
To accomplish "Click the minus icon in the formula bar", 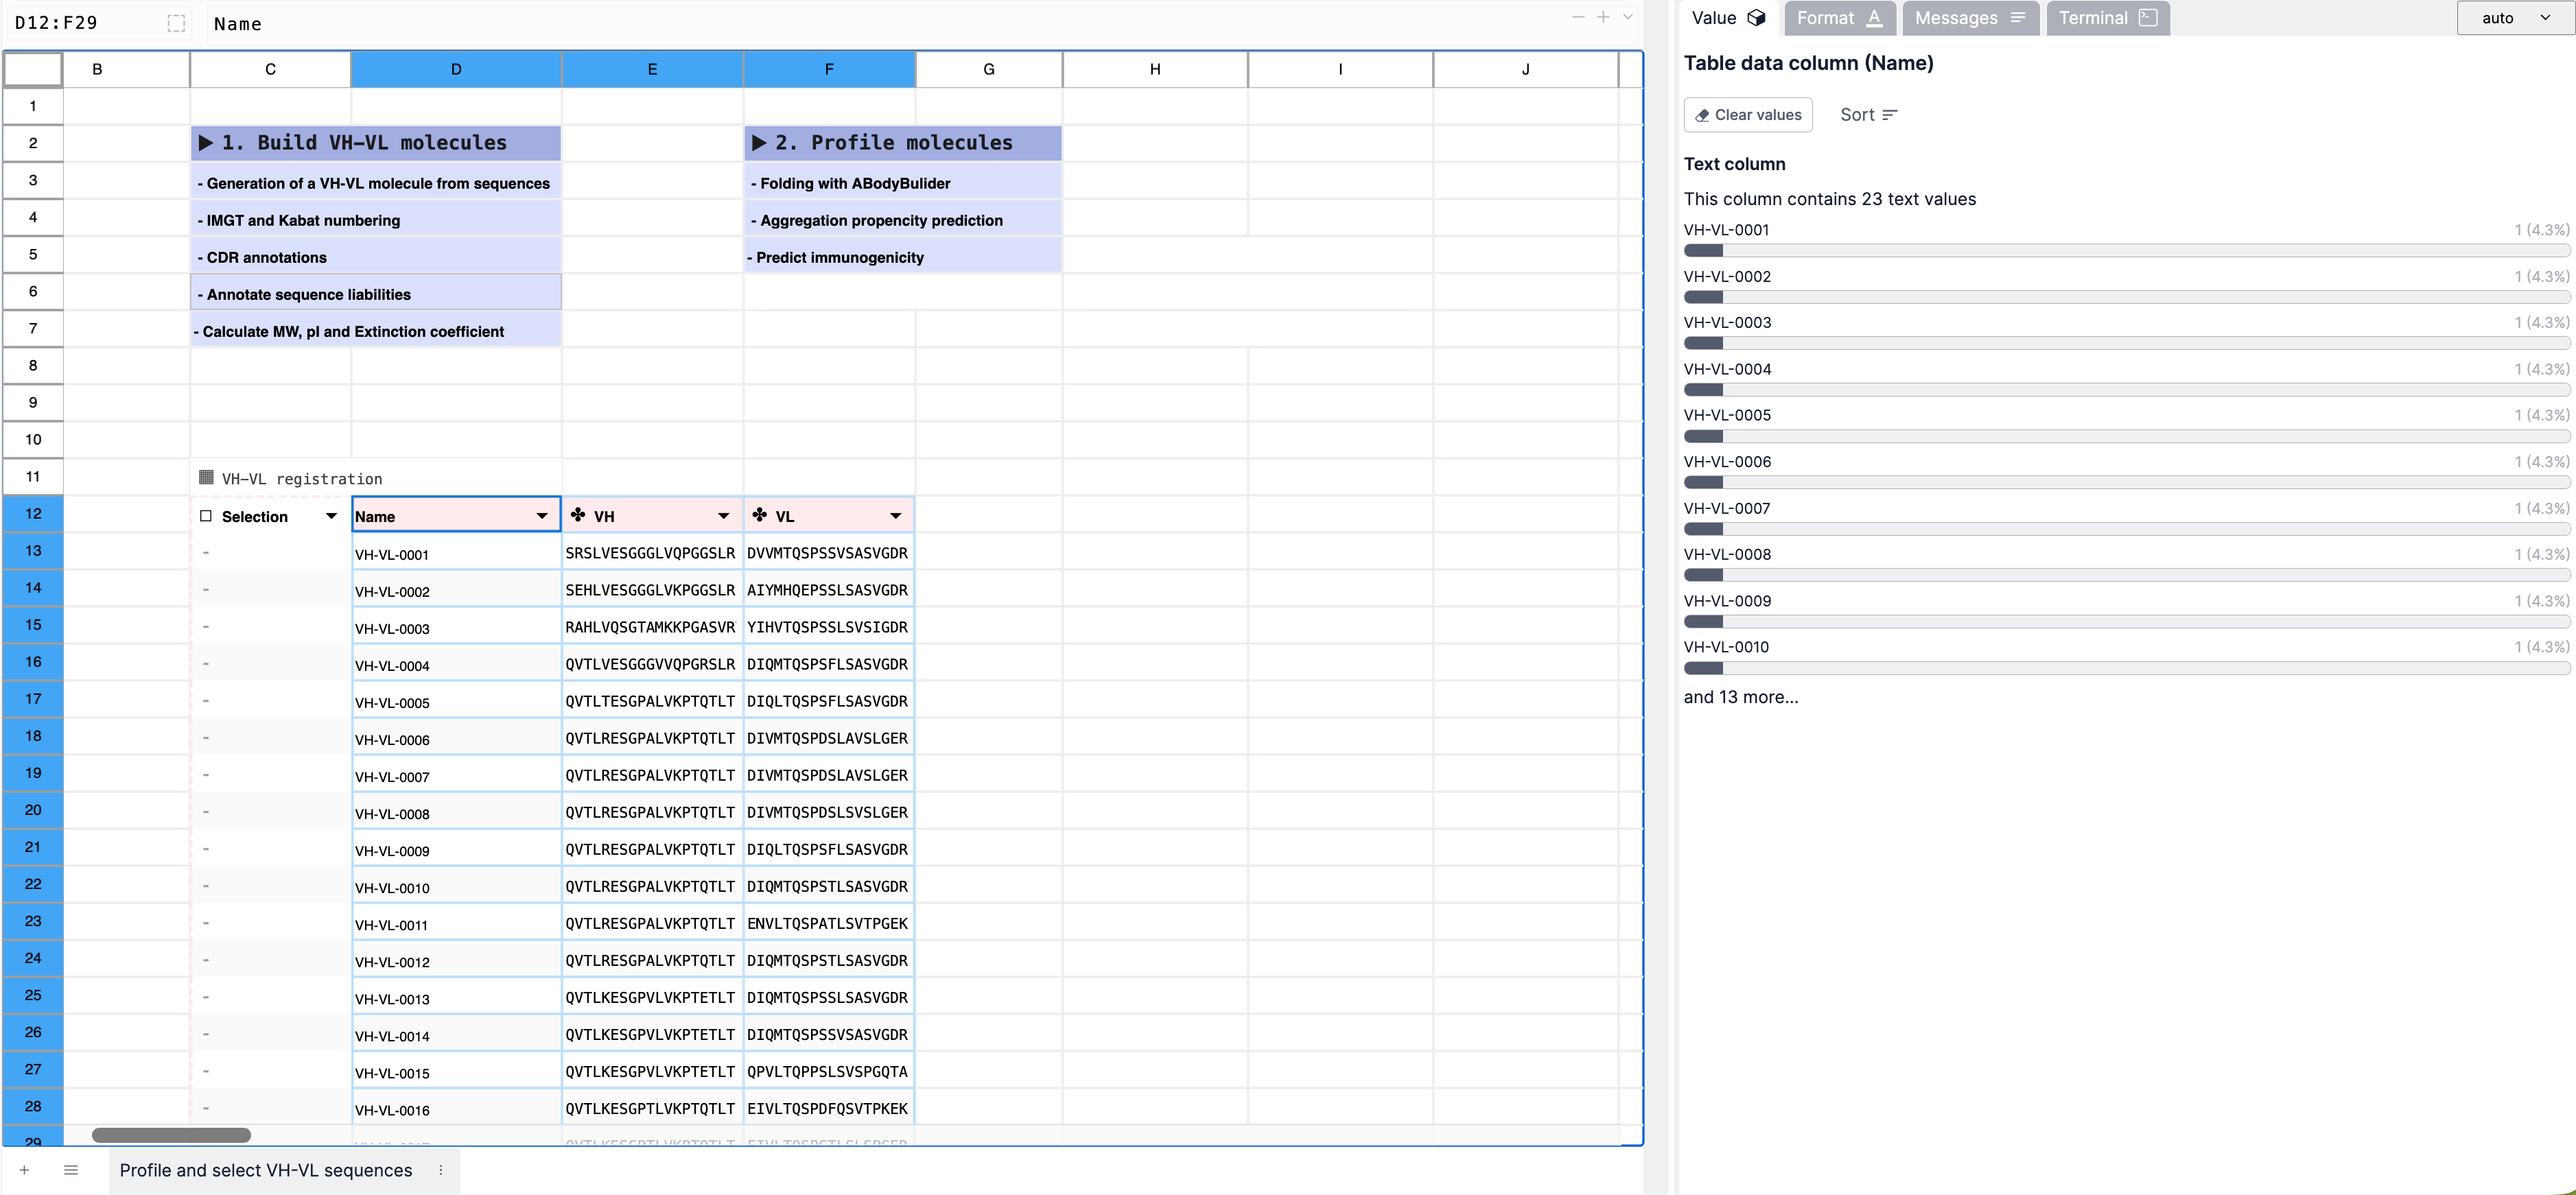I will pos(1578,17).
